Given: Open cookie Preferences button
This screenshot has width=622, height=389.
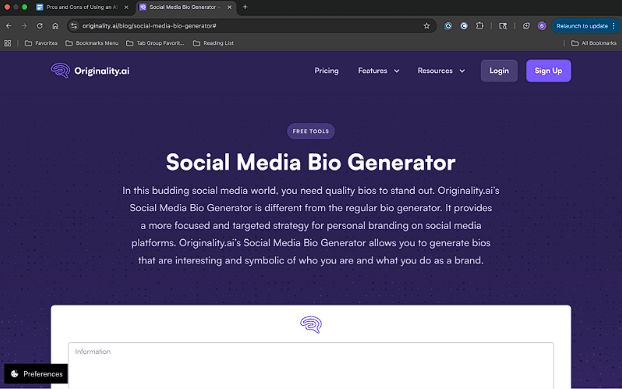Looking at the screenshot, I should click(36, 374).
